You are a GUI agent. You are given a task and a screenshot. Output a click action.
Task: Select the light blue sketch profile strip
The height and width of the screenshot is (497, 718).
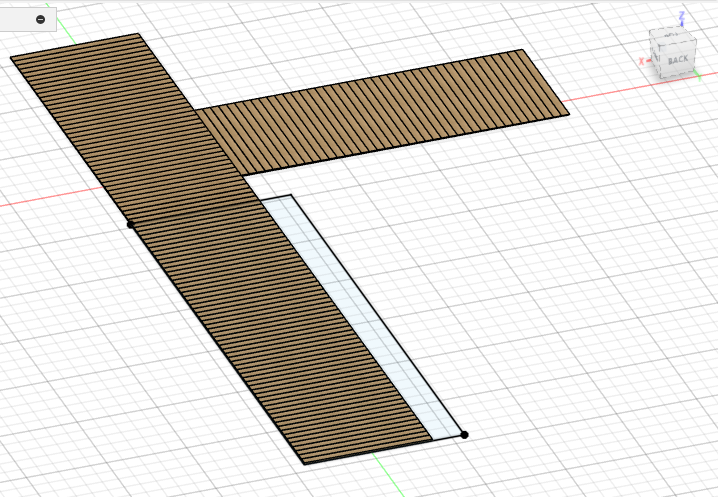click(x=362, y=316)
